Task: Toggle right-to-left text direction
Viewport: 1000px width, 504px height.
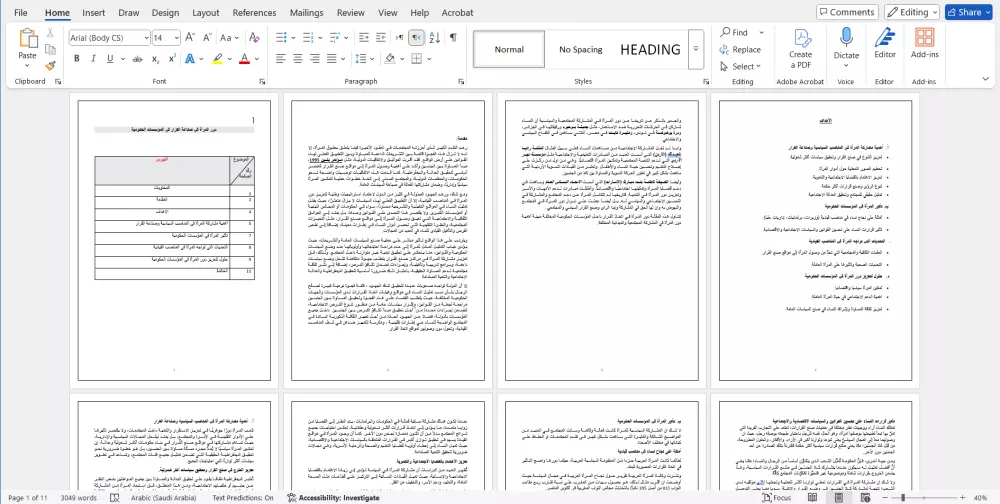Action: pos(416,38)
